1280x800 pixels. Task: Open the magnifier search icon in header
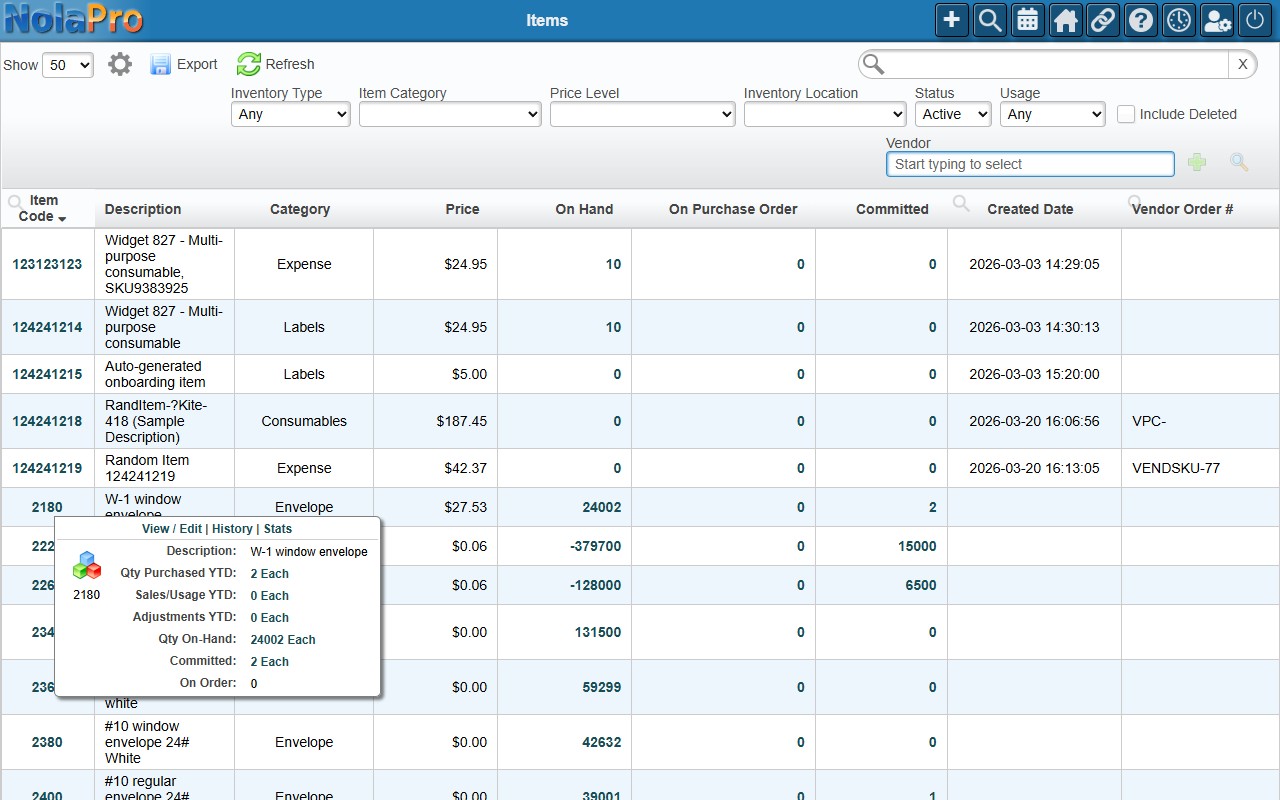pos(990,20)
